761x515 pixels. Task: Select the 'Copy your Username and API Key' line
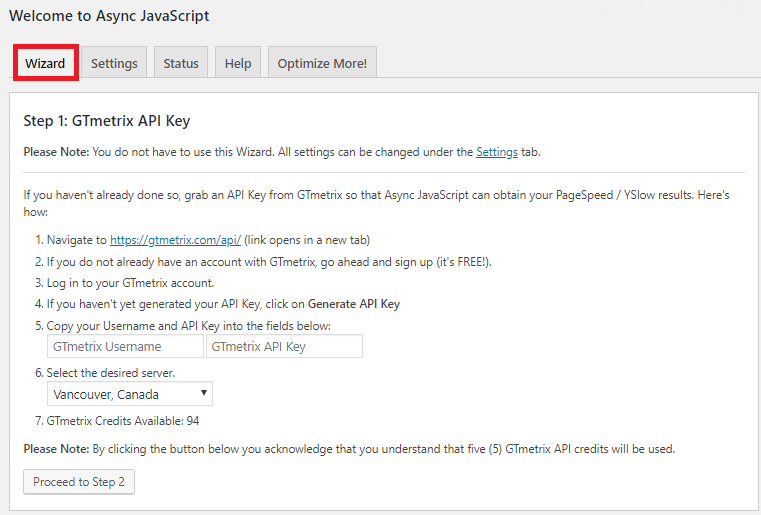188,326
